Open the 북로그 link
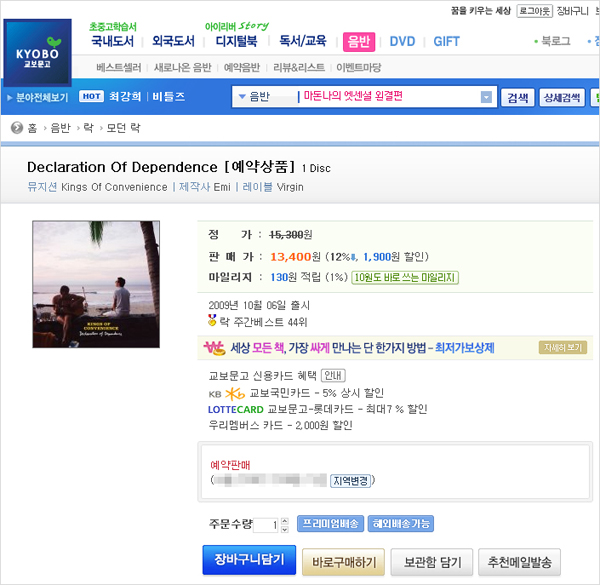The width and height of the screenshot is (600, 585). 556,41
